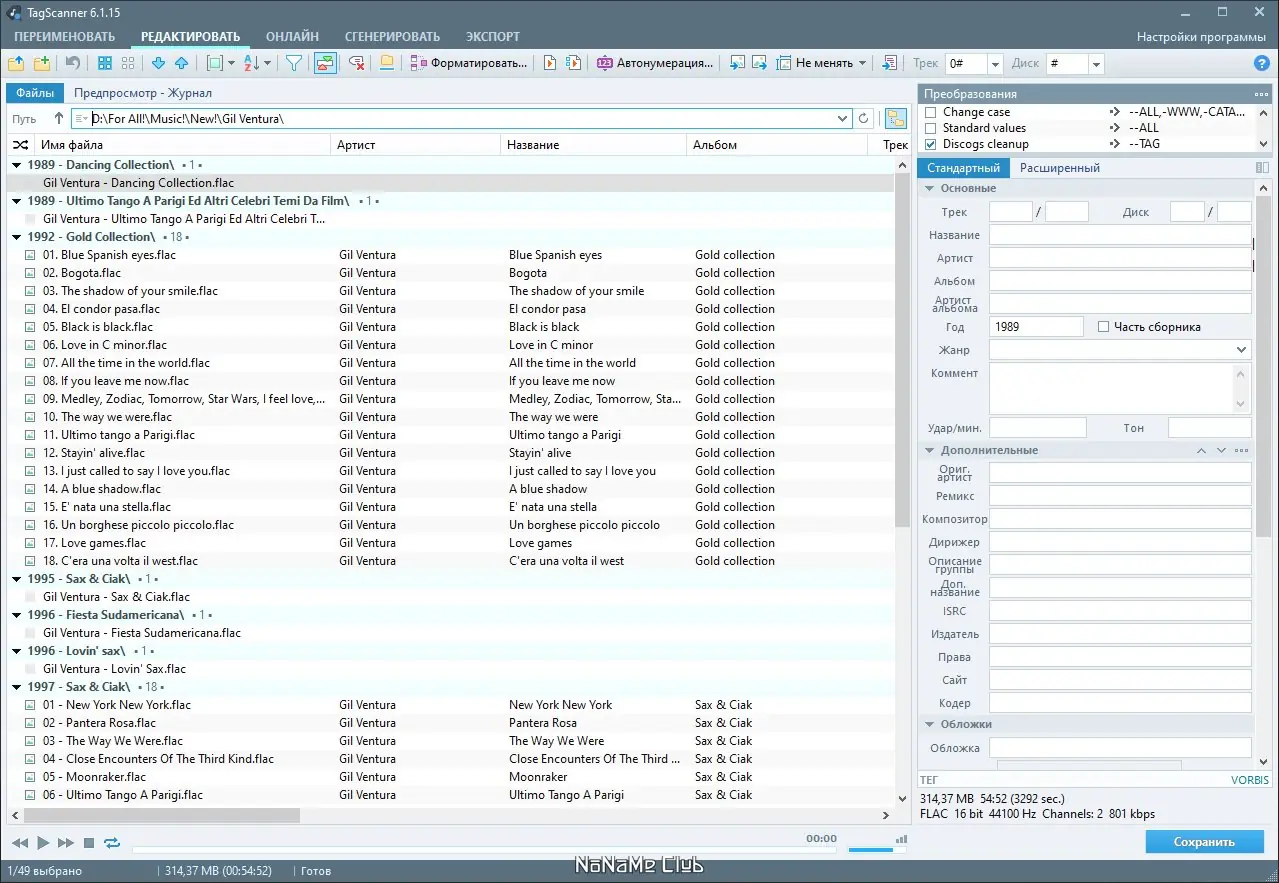The height and width of the screenshot is (883, 1279).
Task: Toggle the folder tree view icon beside path
Action: point(895,118)
